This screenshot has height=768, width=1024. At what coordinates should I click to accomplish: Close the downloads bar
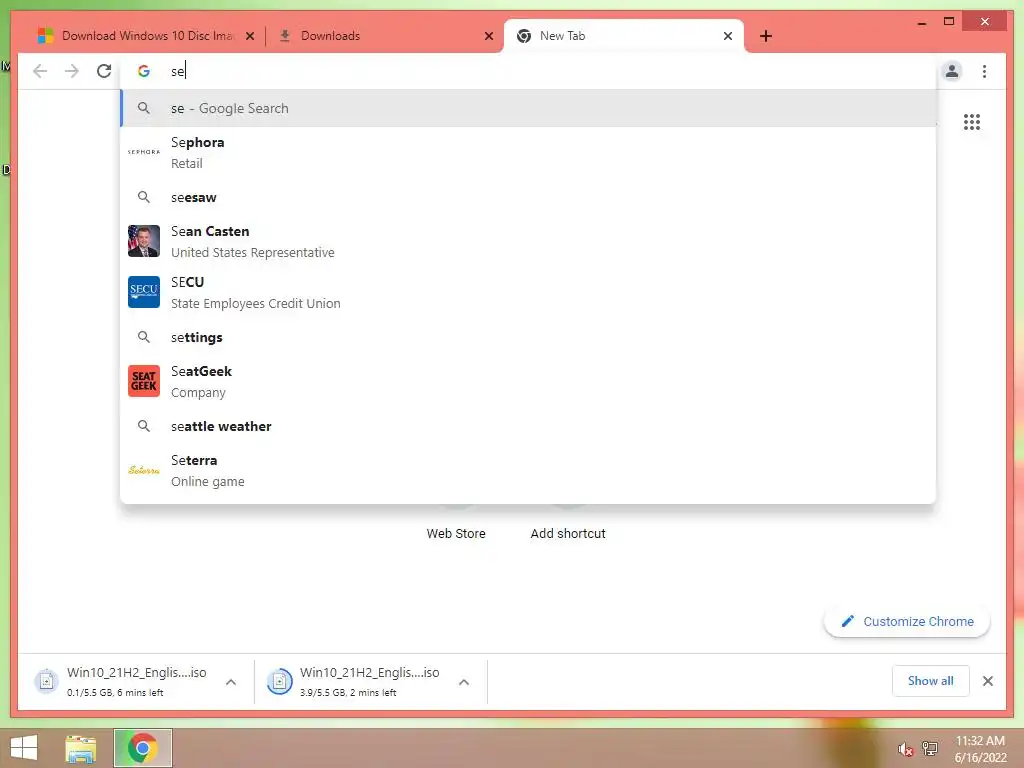click(987, 680)
